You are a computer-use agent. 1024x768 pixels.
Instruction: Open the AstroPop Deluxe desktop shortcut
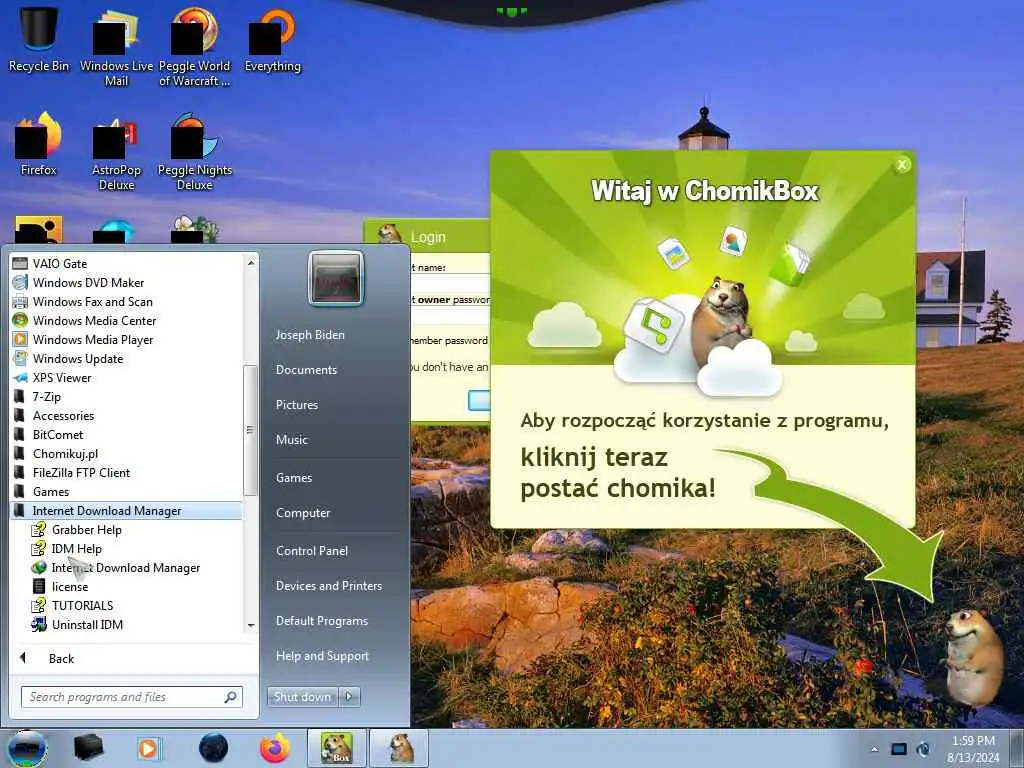point(116,152)
